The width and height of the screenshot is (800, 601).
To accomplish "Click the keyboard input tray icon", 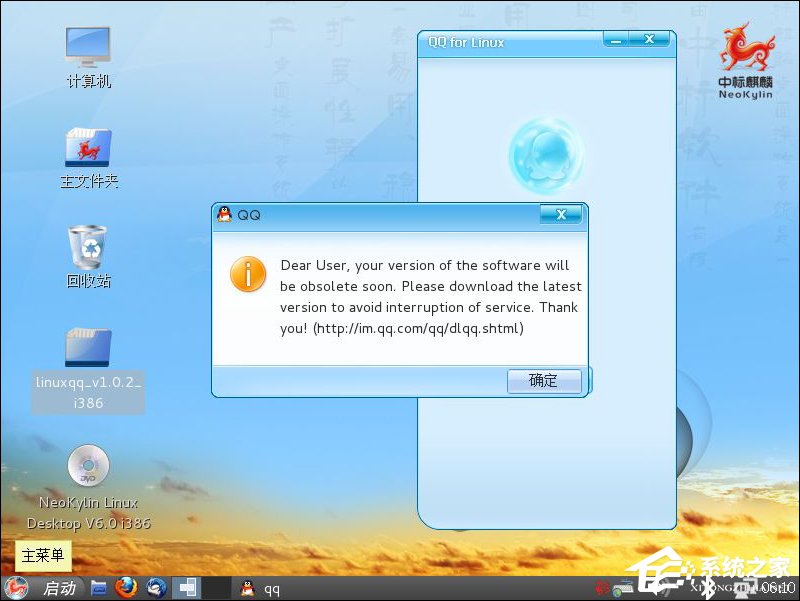I will (x=623, y=588).
